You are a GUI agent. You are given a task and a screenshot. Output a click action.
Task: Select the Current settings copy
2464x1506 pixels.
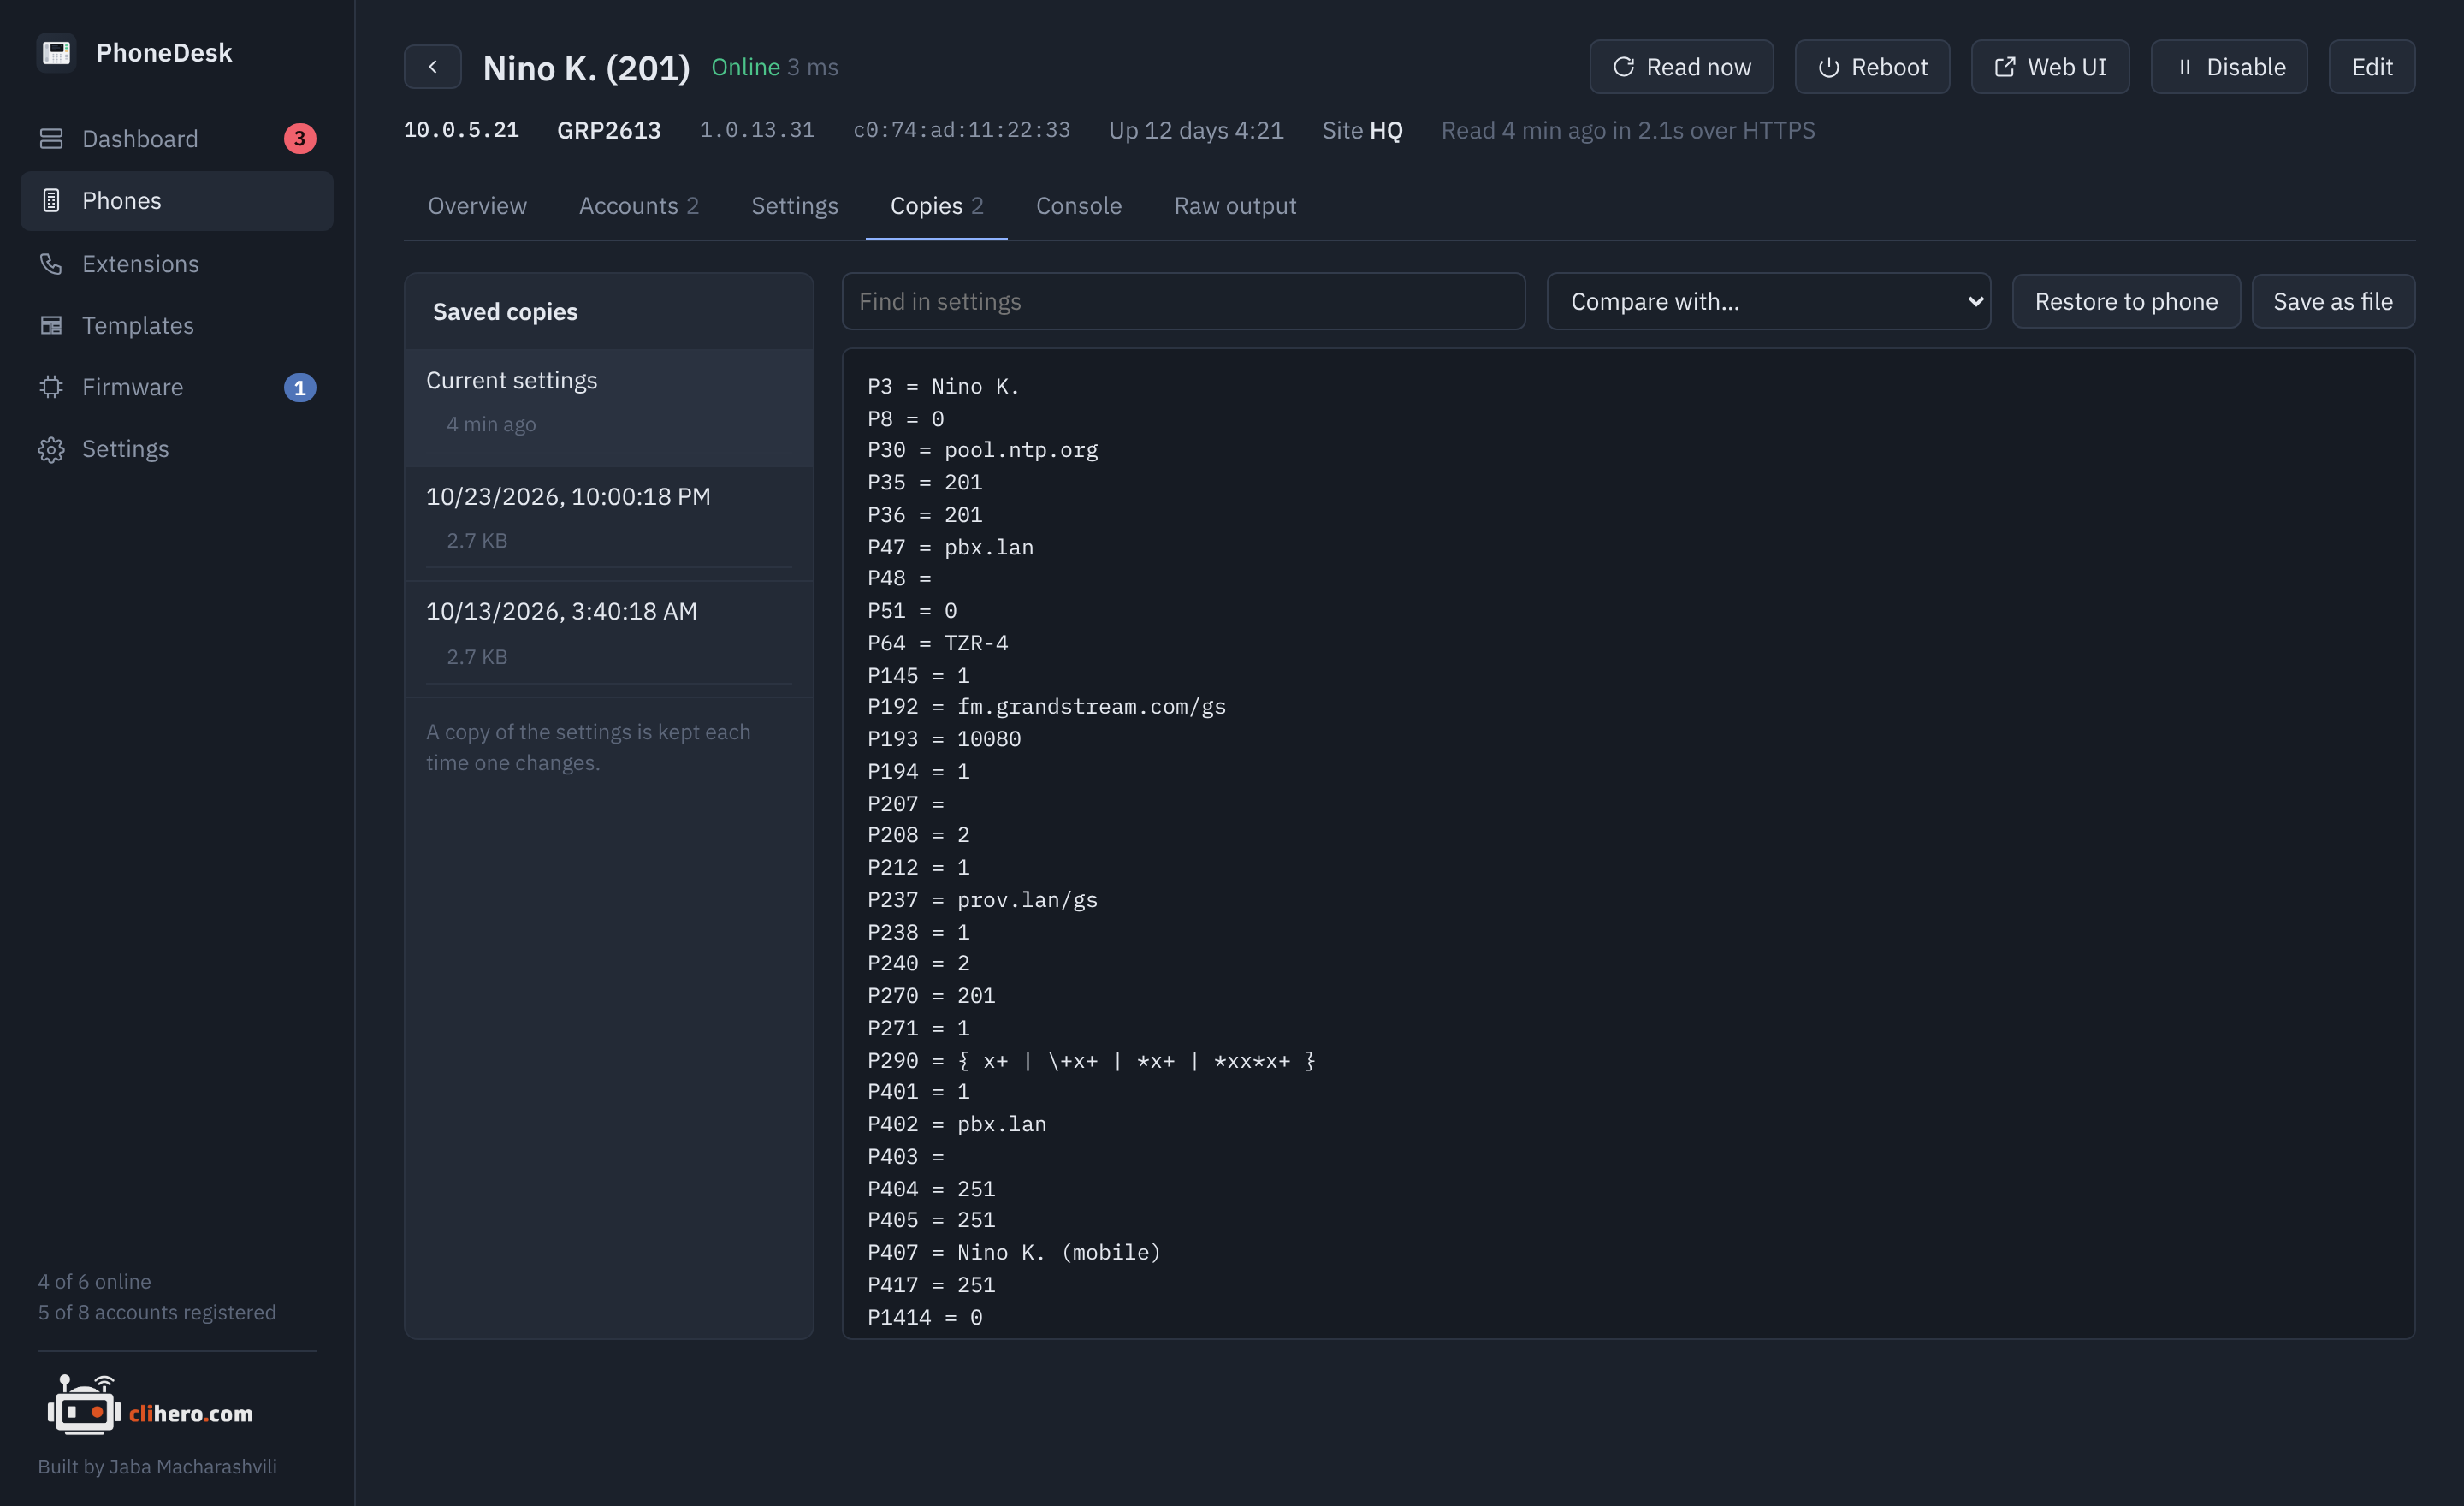[608, 408]
